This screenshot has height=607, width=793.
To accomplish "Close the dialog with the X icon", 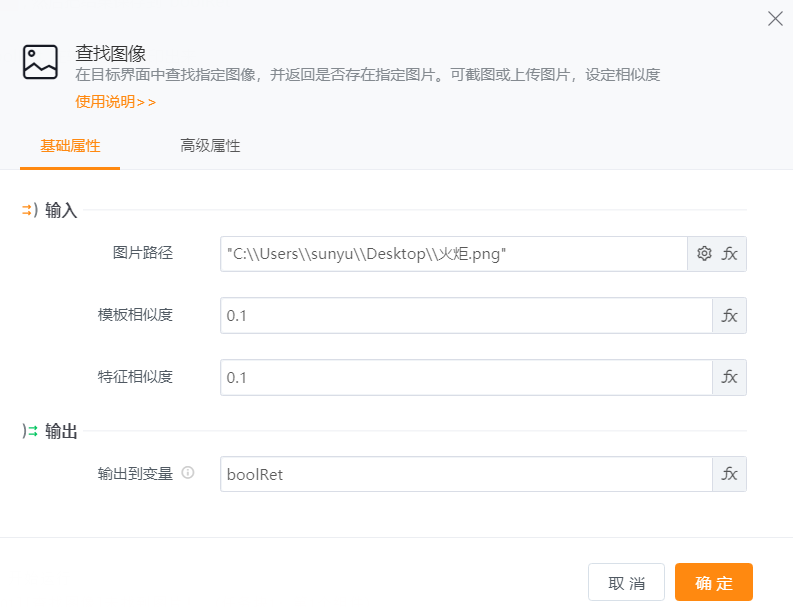I will coord(774,19).
